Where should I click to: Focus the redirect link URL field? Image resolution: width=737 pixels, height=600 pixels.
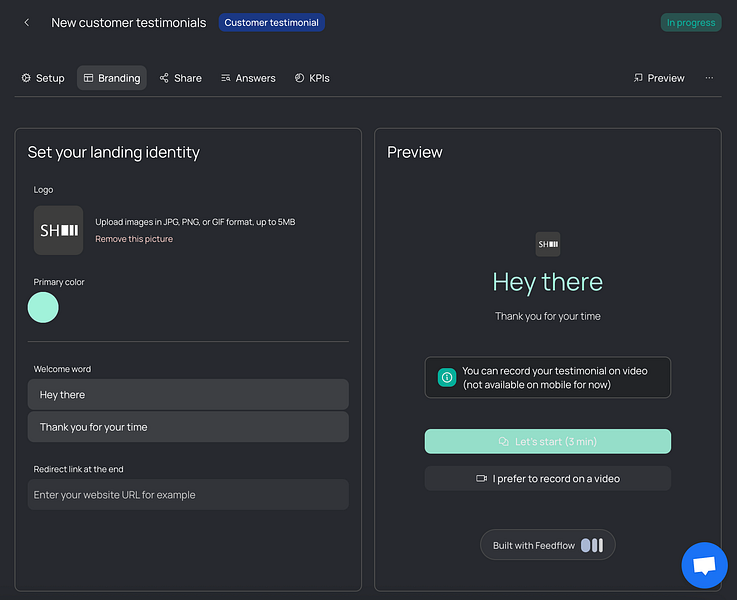[188, 495]
